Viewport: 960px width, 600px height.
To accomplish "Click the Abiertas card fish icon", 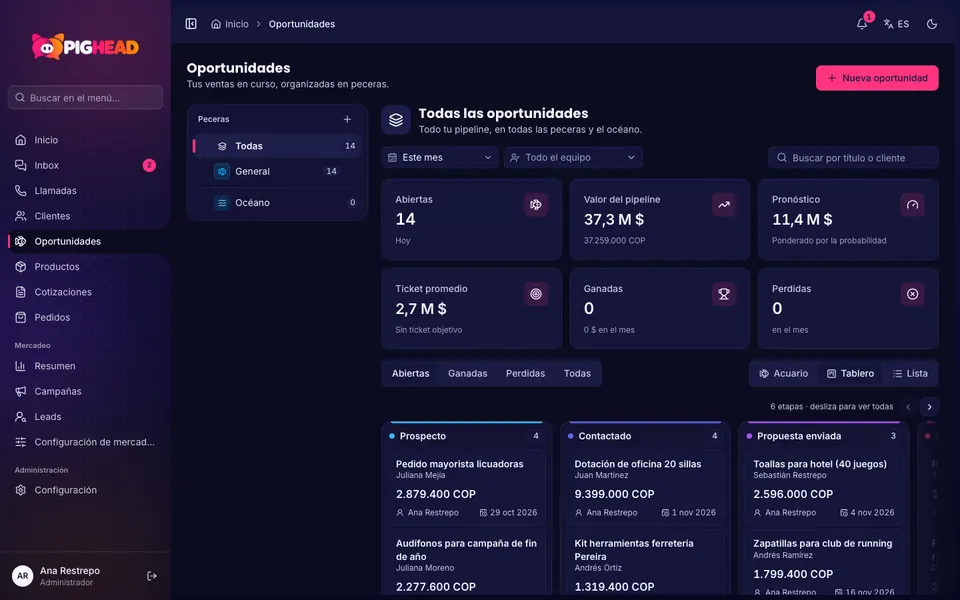I will (x=536, y=204).
